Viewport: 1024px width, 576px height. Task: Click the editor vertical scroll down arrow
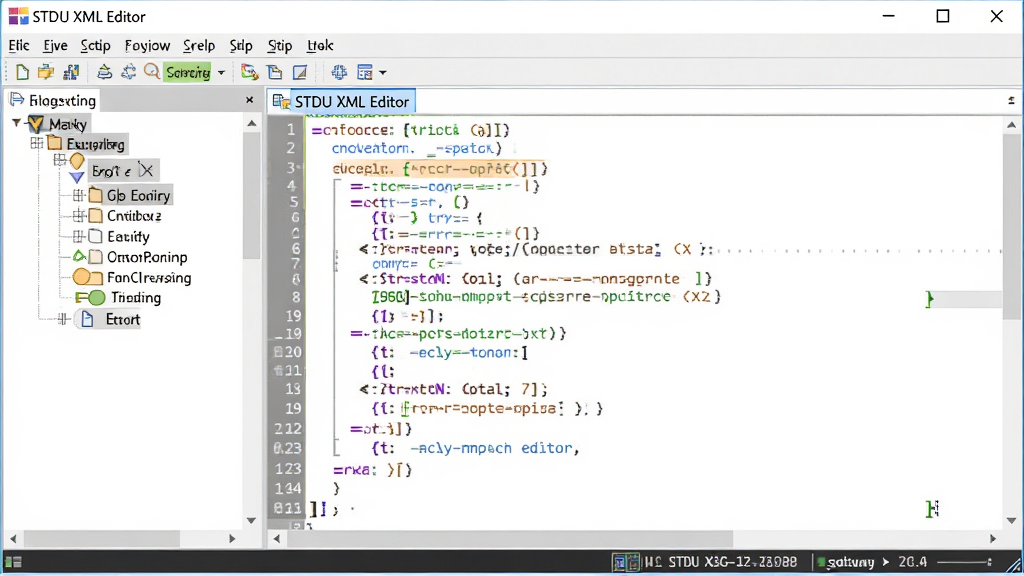tap(1012, 520)
